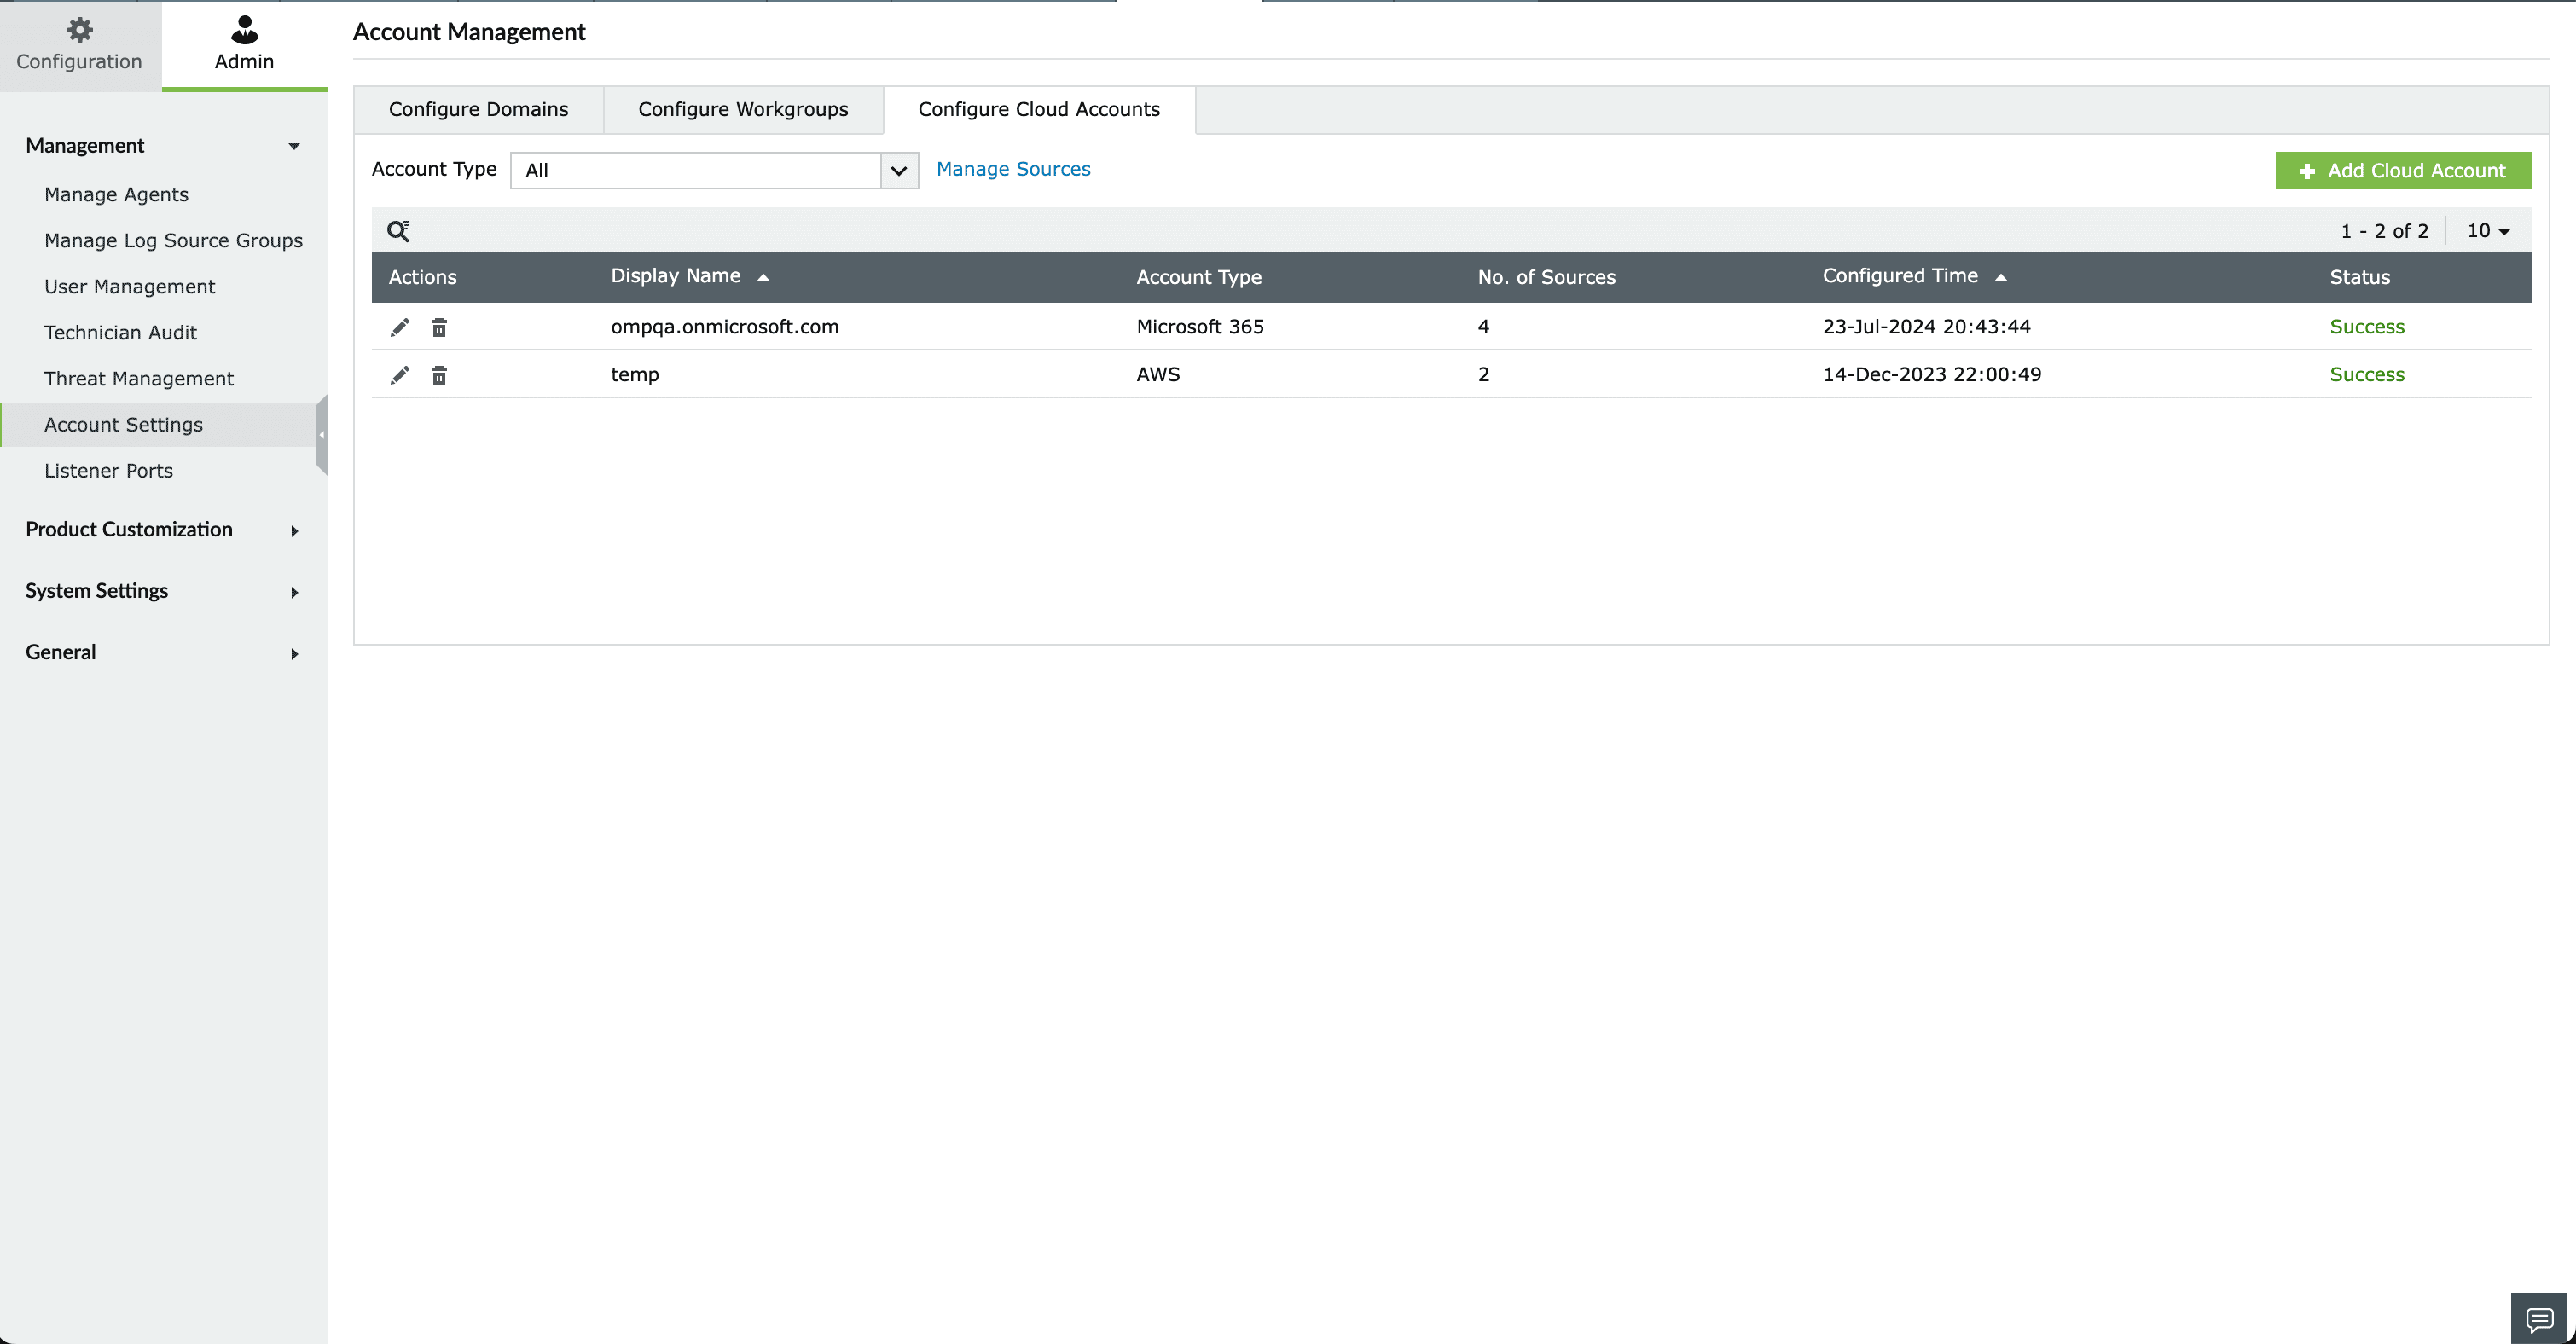Switch to Configure Workgroups tab

pos(743,109)
